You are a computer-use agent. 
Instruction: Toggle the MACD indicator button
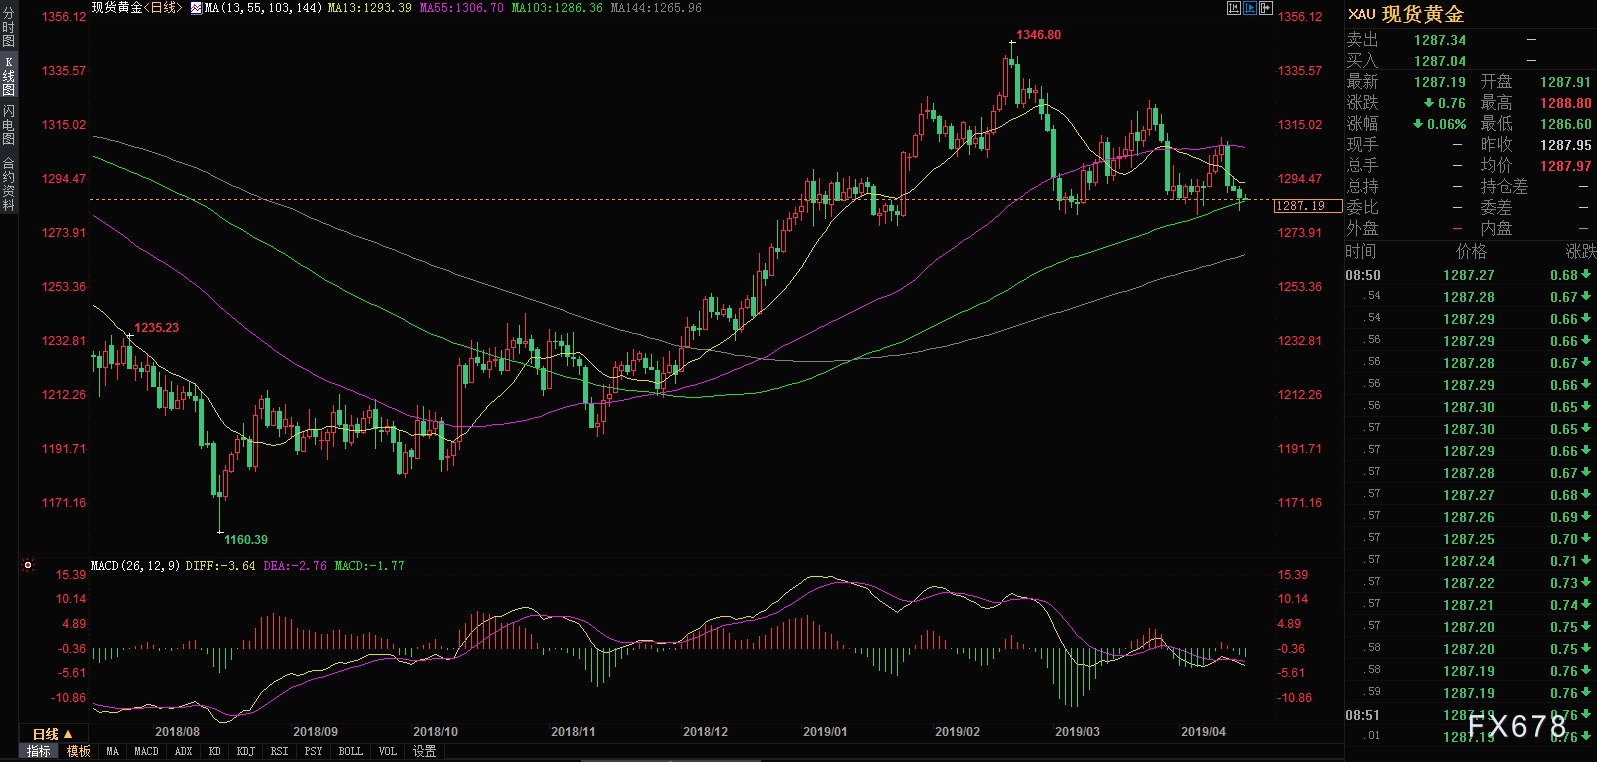(x=146, y=751)
